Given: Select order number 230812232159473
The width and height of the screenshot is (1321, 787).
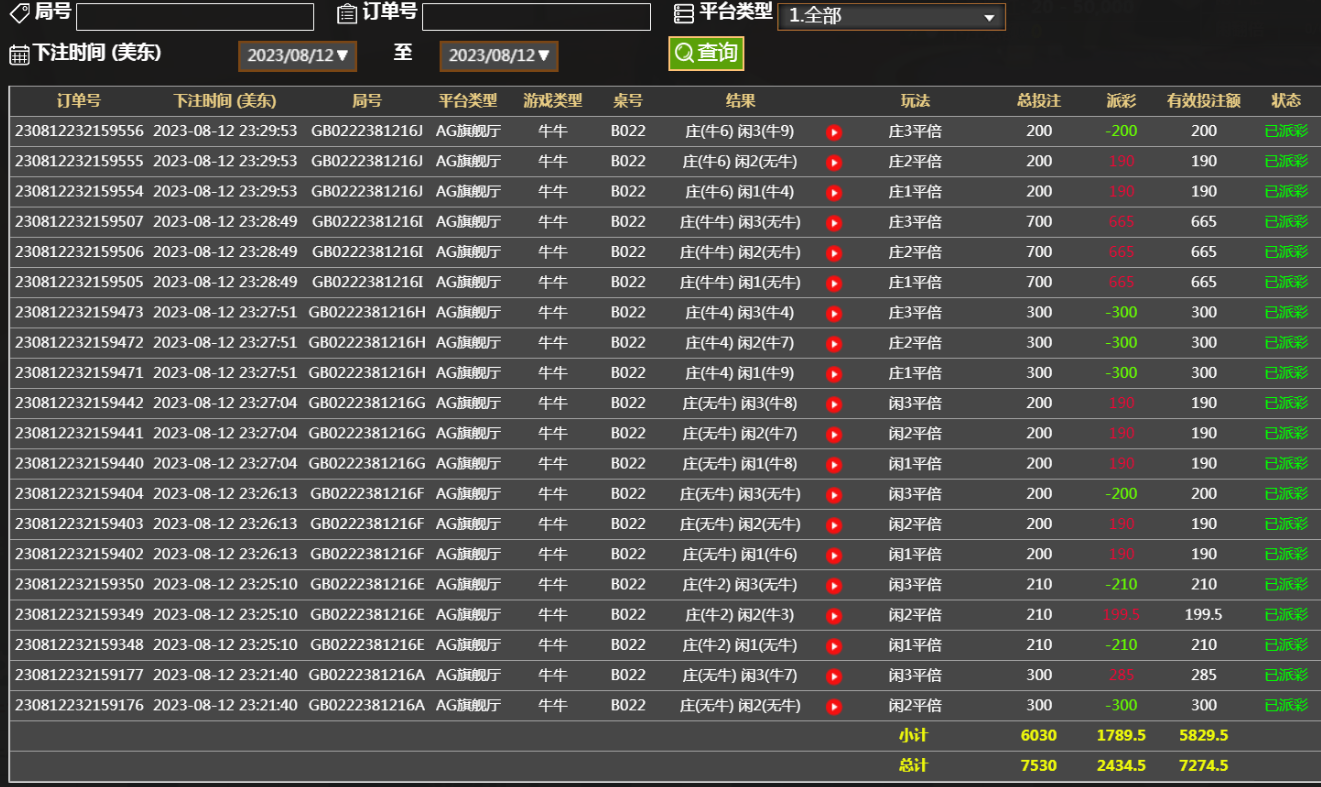Looking at the screenshot, I should (x=79, y=312).
